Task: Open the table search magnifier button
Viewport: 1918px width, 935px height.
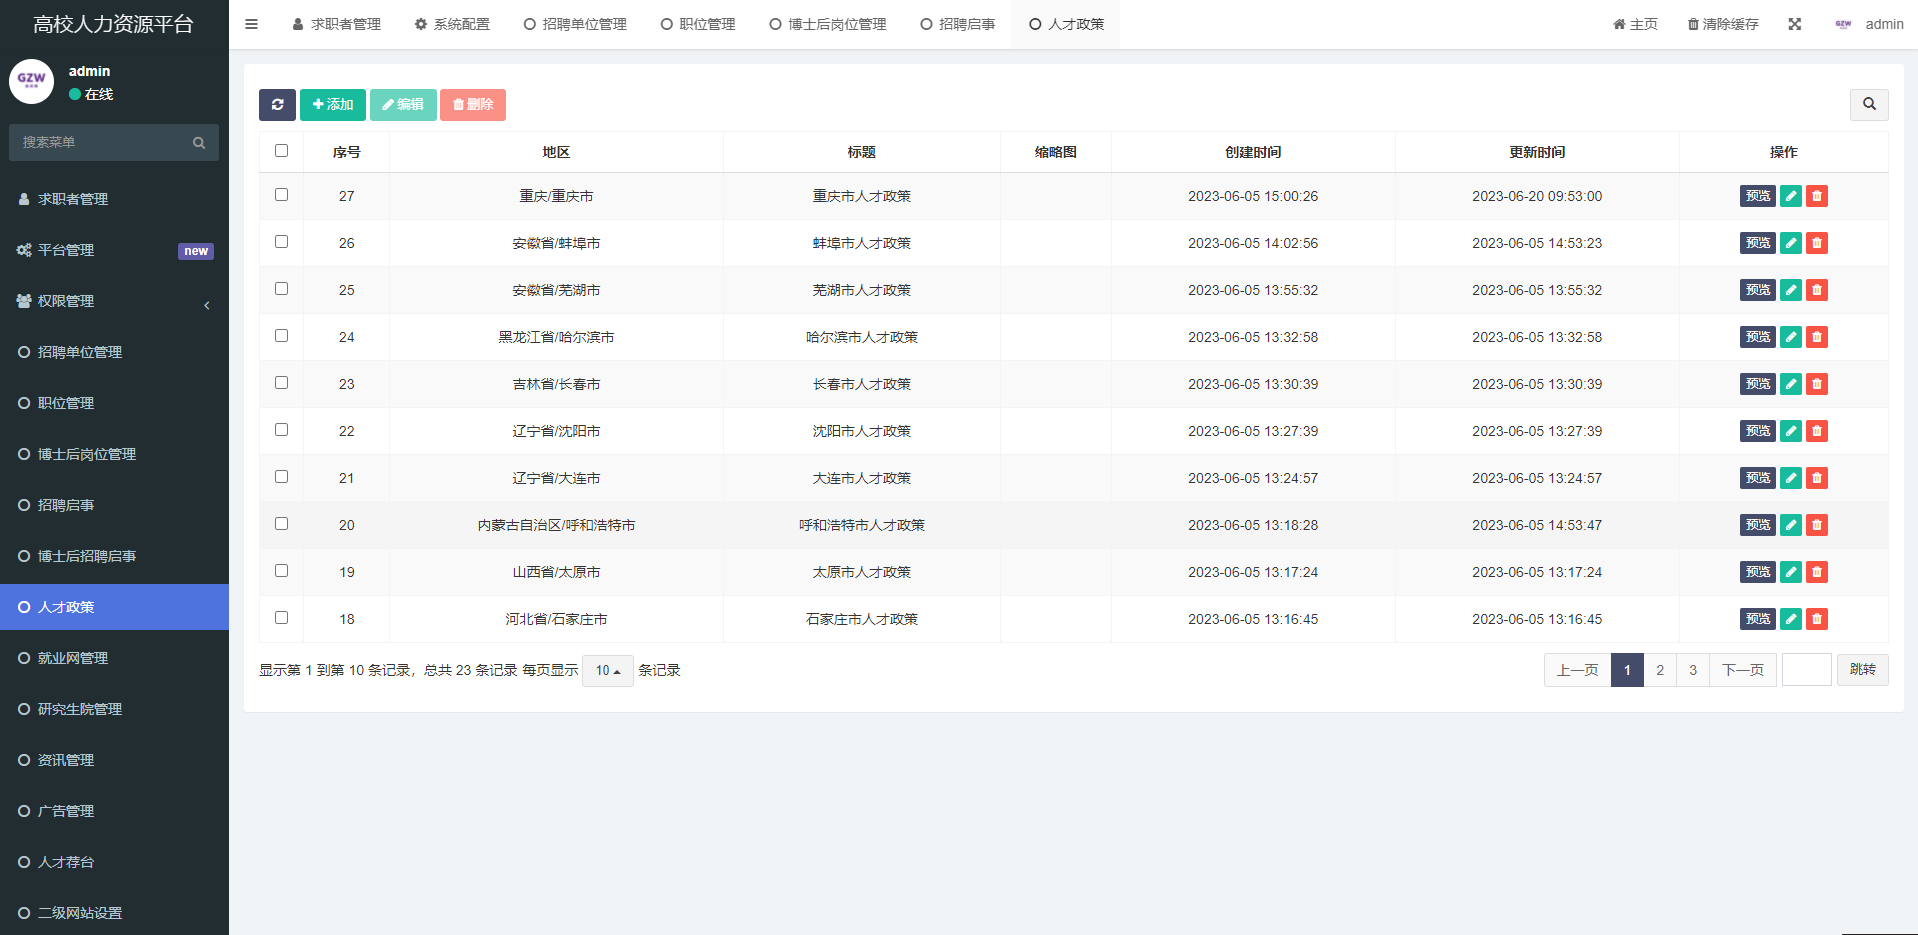Action: (x=1868, y=104)
